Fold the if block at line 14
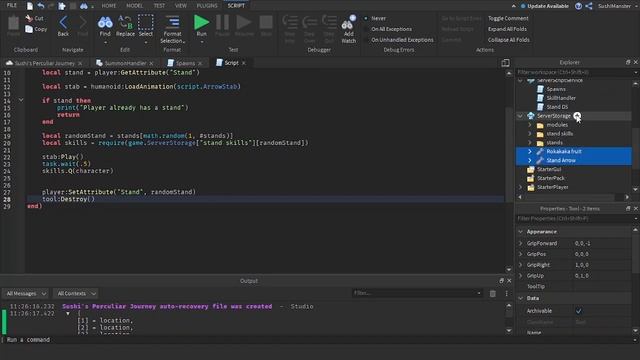Viewport: 640px width, 360px height. (x=21, y=100)
